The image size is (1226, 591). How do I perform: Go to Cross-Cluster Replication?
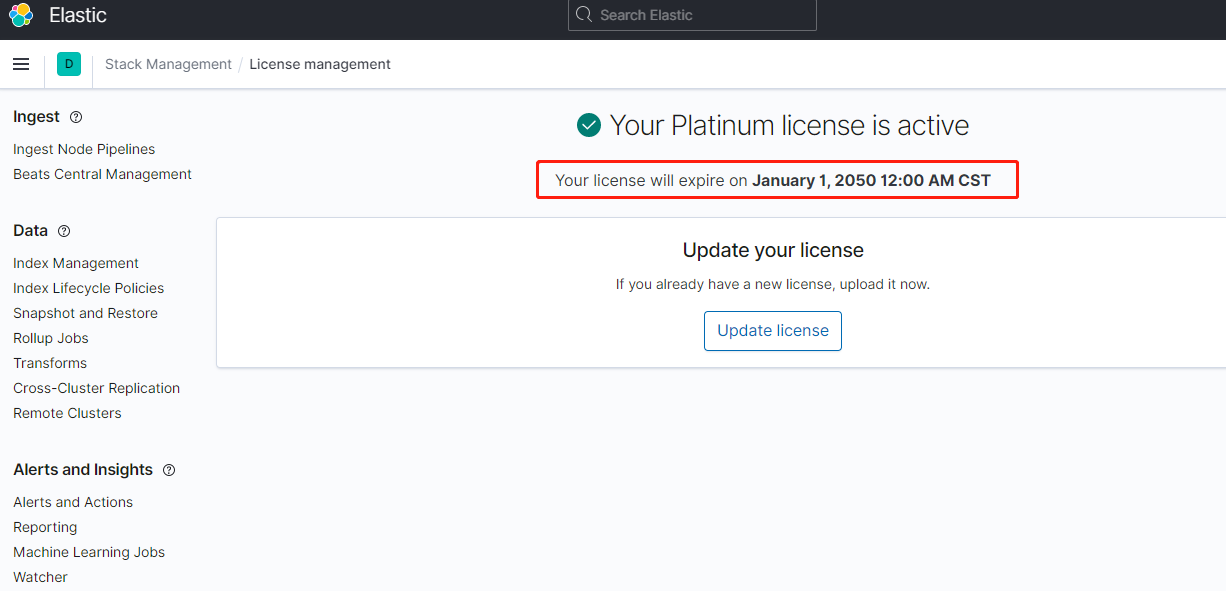click(x=96, y=388)
